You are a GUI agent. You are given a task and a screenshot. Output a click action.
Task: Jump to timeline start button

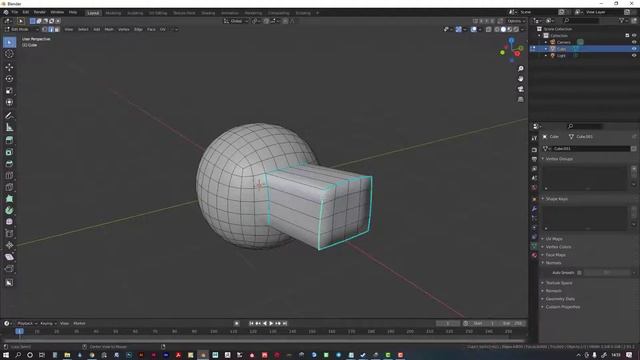[251, 323]
